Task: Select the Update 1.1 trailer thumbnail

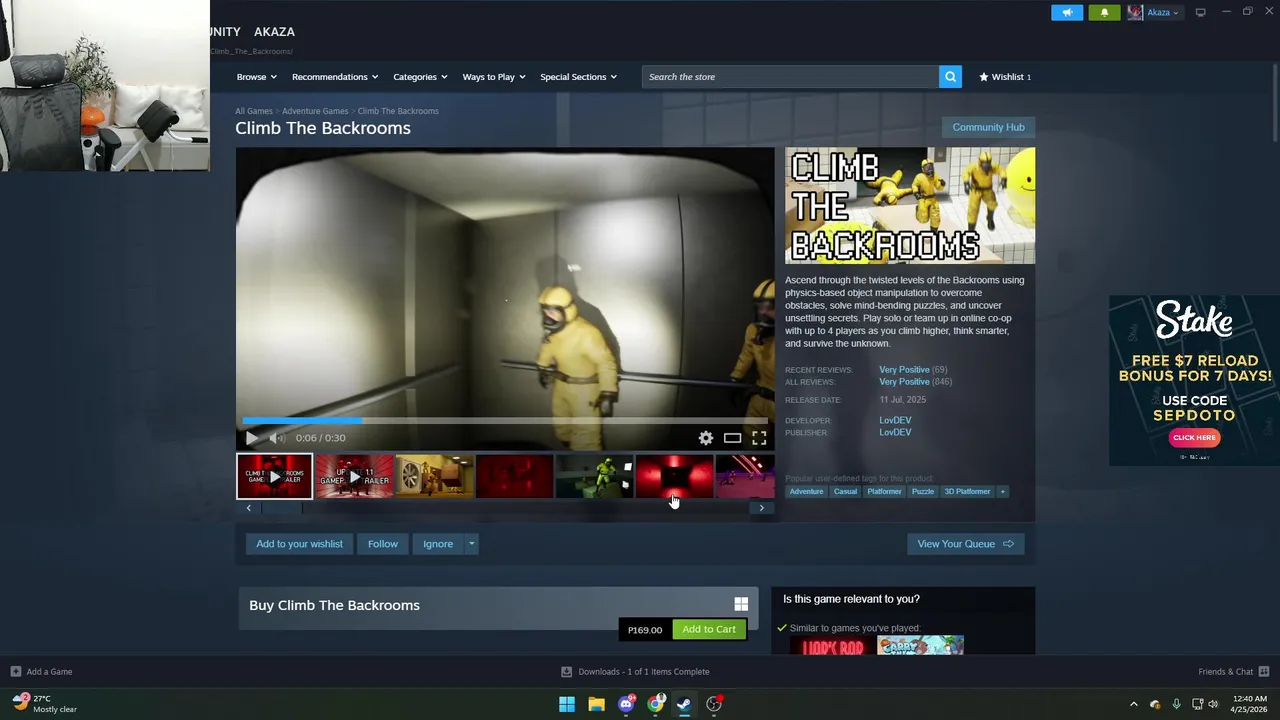Action: 354,476
